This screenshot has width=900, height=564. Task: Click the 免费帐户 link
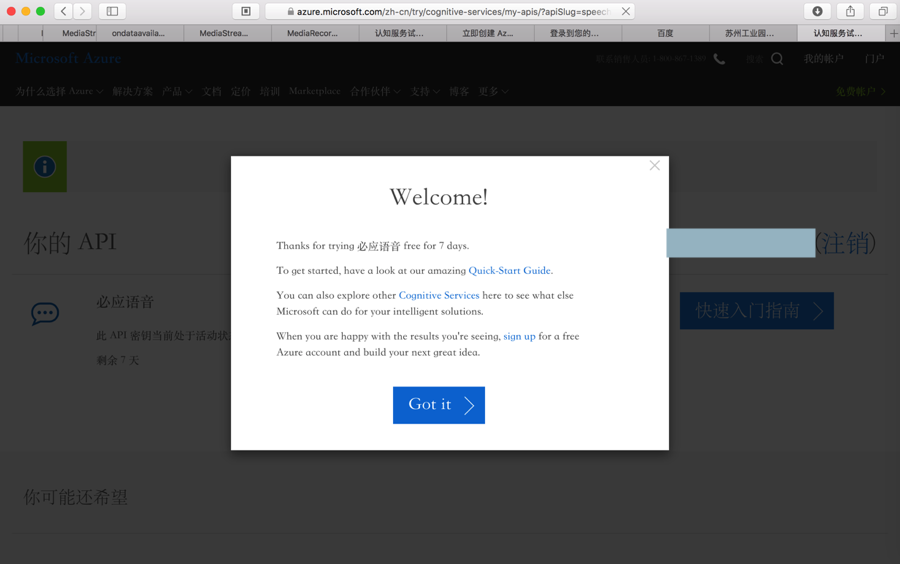click(x=860, y=91)
